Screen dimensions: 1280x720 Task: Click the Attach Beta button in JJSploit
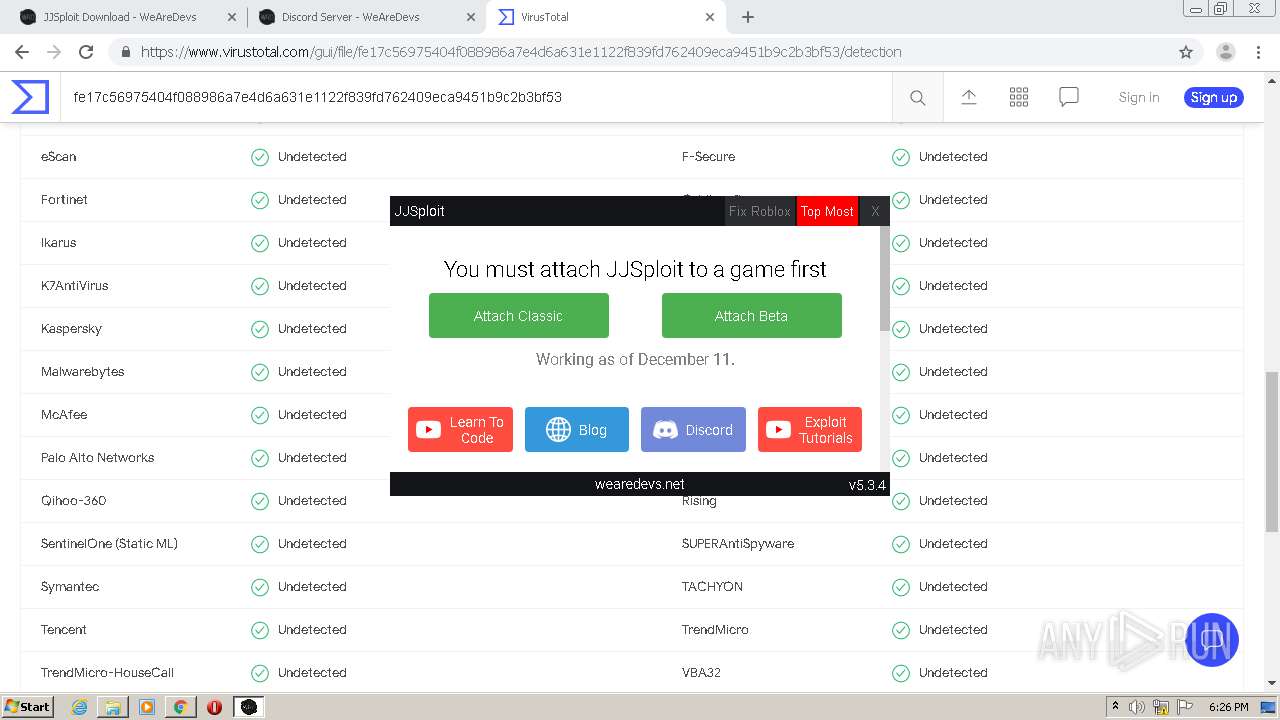pos(751,315)
